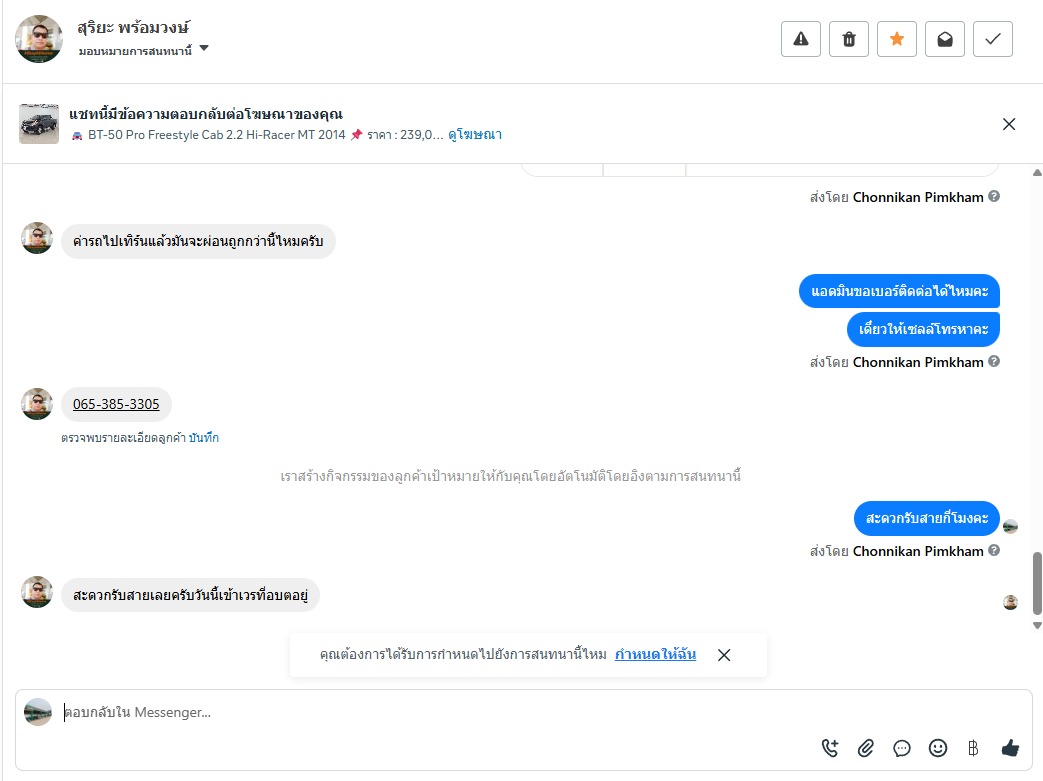Screen dimensions: 1043x781
Task: Mark conversation unread with envelope icon
Action: coord(945,39)
